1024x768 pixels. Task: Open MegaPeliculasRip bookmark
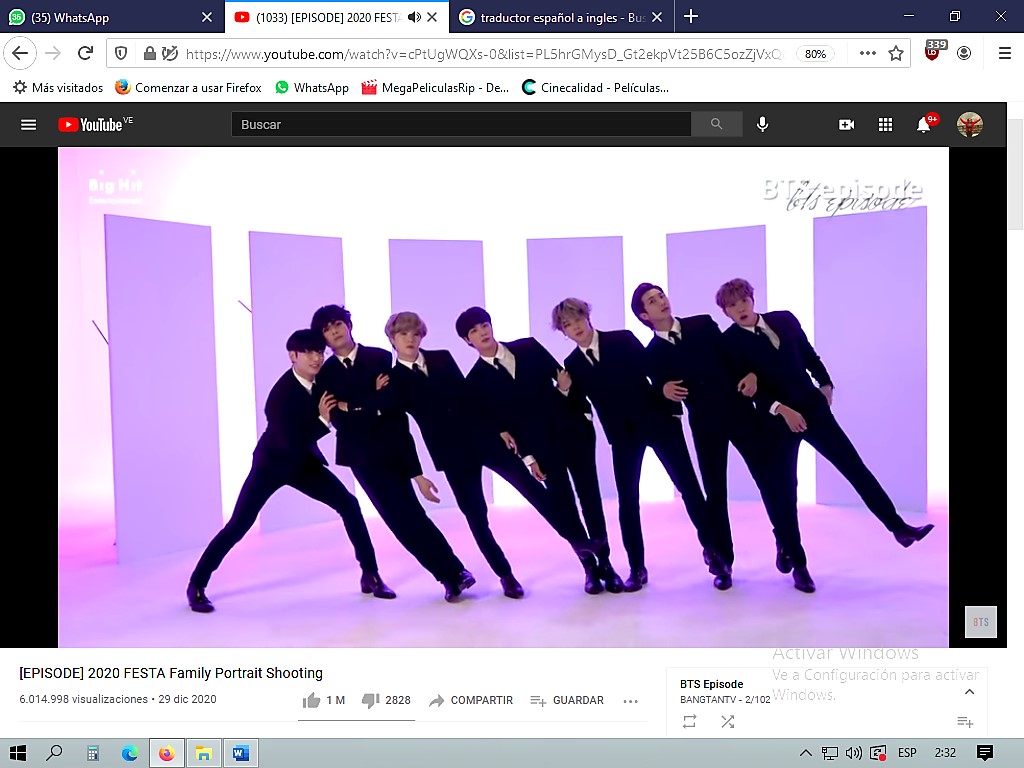436,88
